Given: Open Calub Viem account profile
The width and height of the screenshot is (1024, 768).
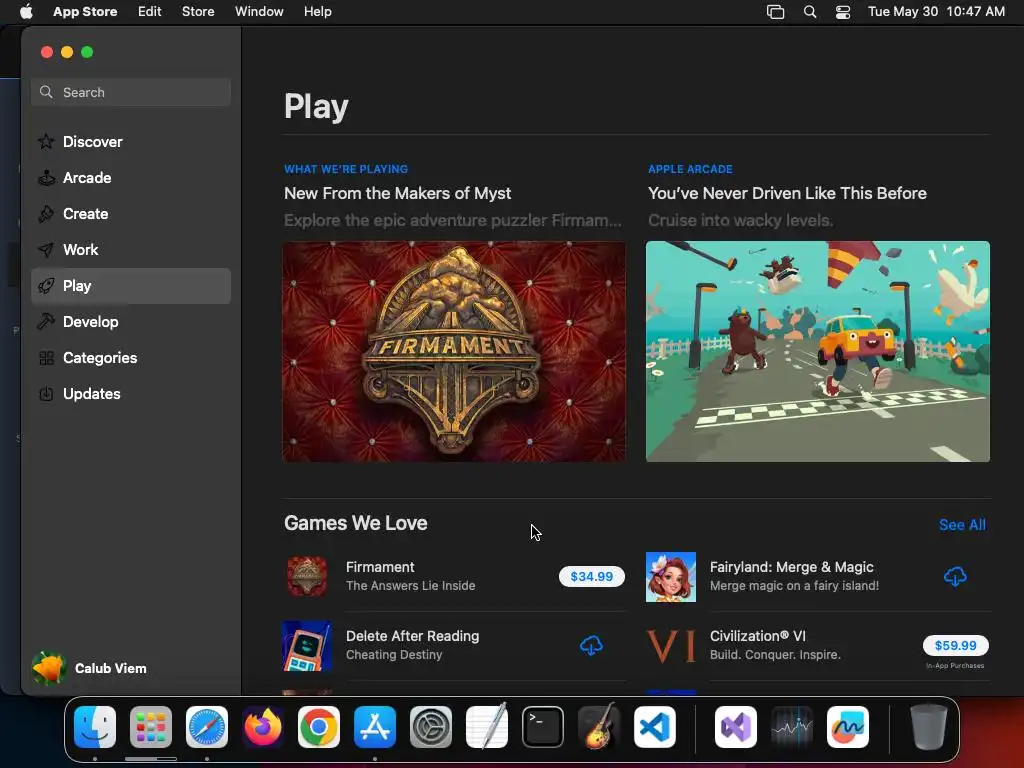Looking at the screenshot, I should [89, 668].
